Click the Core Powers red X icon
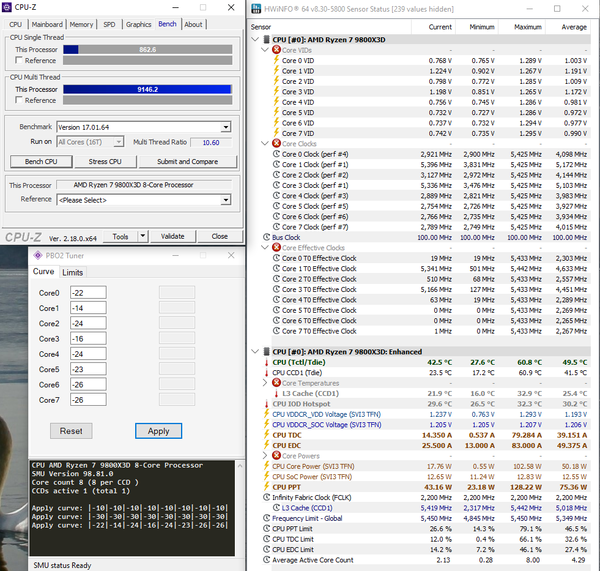The image size is (600, 571). tap(276, 455)
